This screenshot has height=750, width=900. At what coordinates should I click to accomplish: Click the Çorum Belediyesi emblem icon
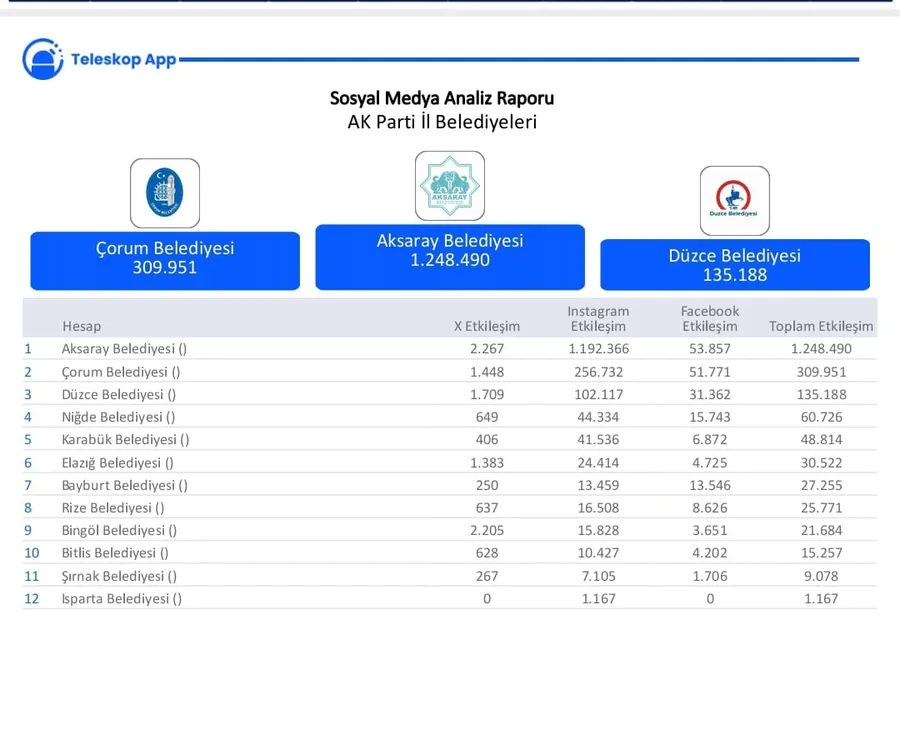165,193
